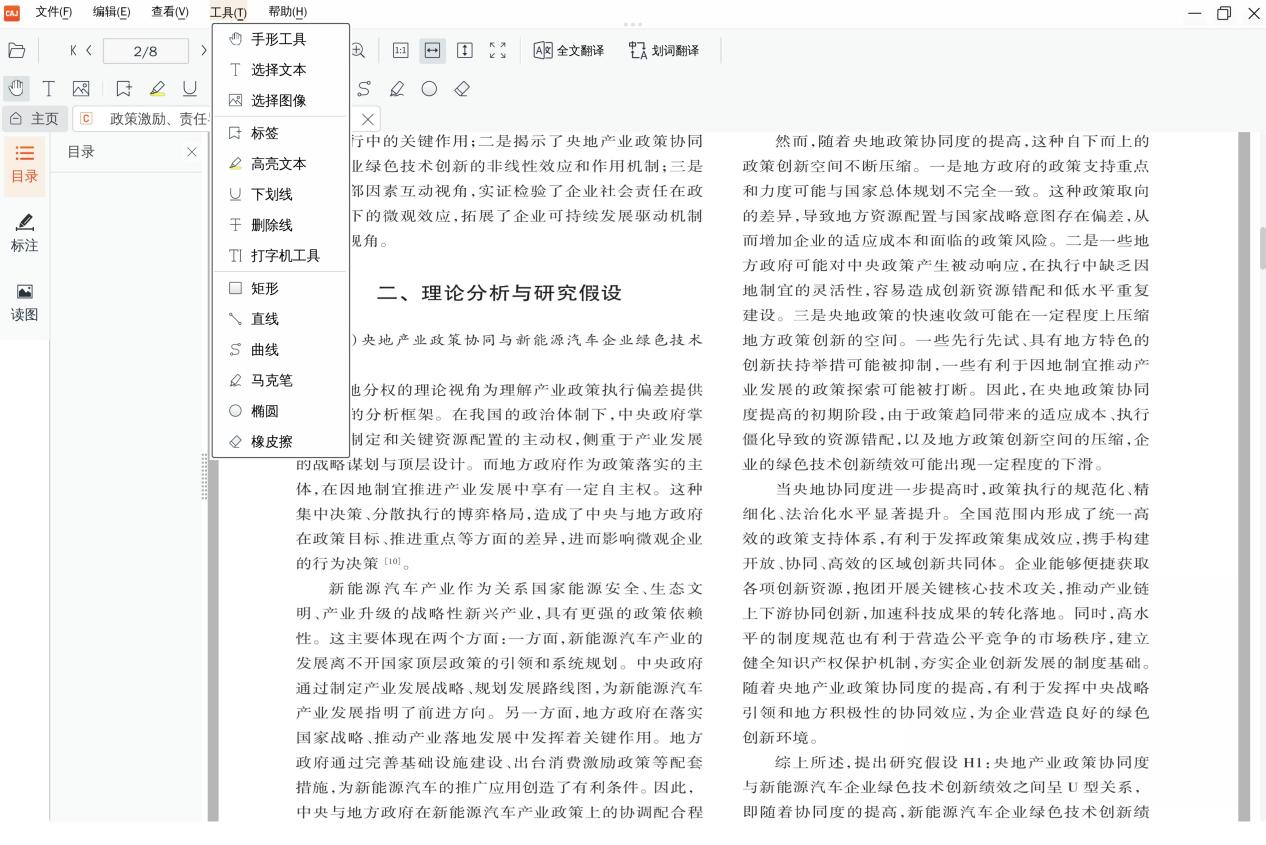1266x845 pixels.
Task: Close the 目录 panel
Action: 192,152
